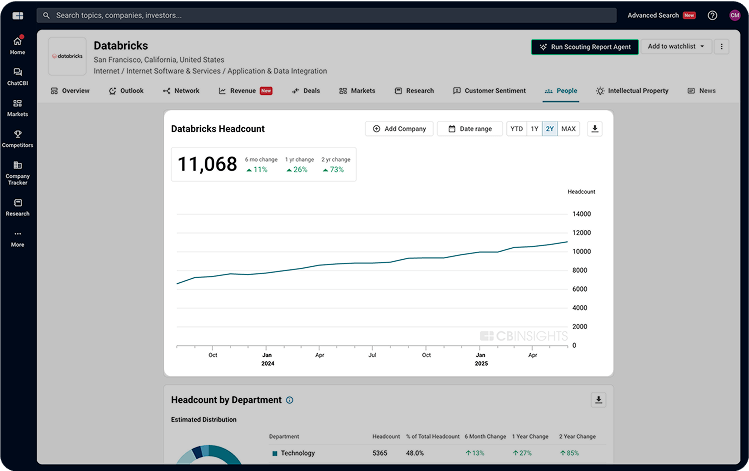
Task: Switch chart range to 1Y
Action: pyautogui.click(x=534, y=129)
